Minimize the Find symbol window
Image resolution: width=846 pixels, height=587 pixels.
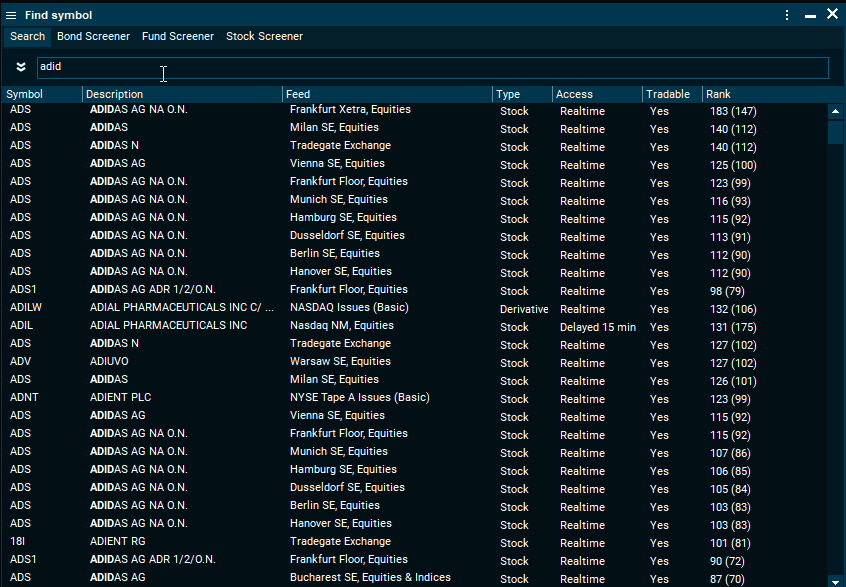pyautogui.click(x=809, y=15)
